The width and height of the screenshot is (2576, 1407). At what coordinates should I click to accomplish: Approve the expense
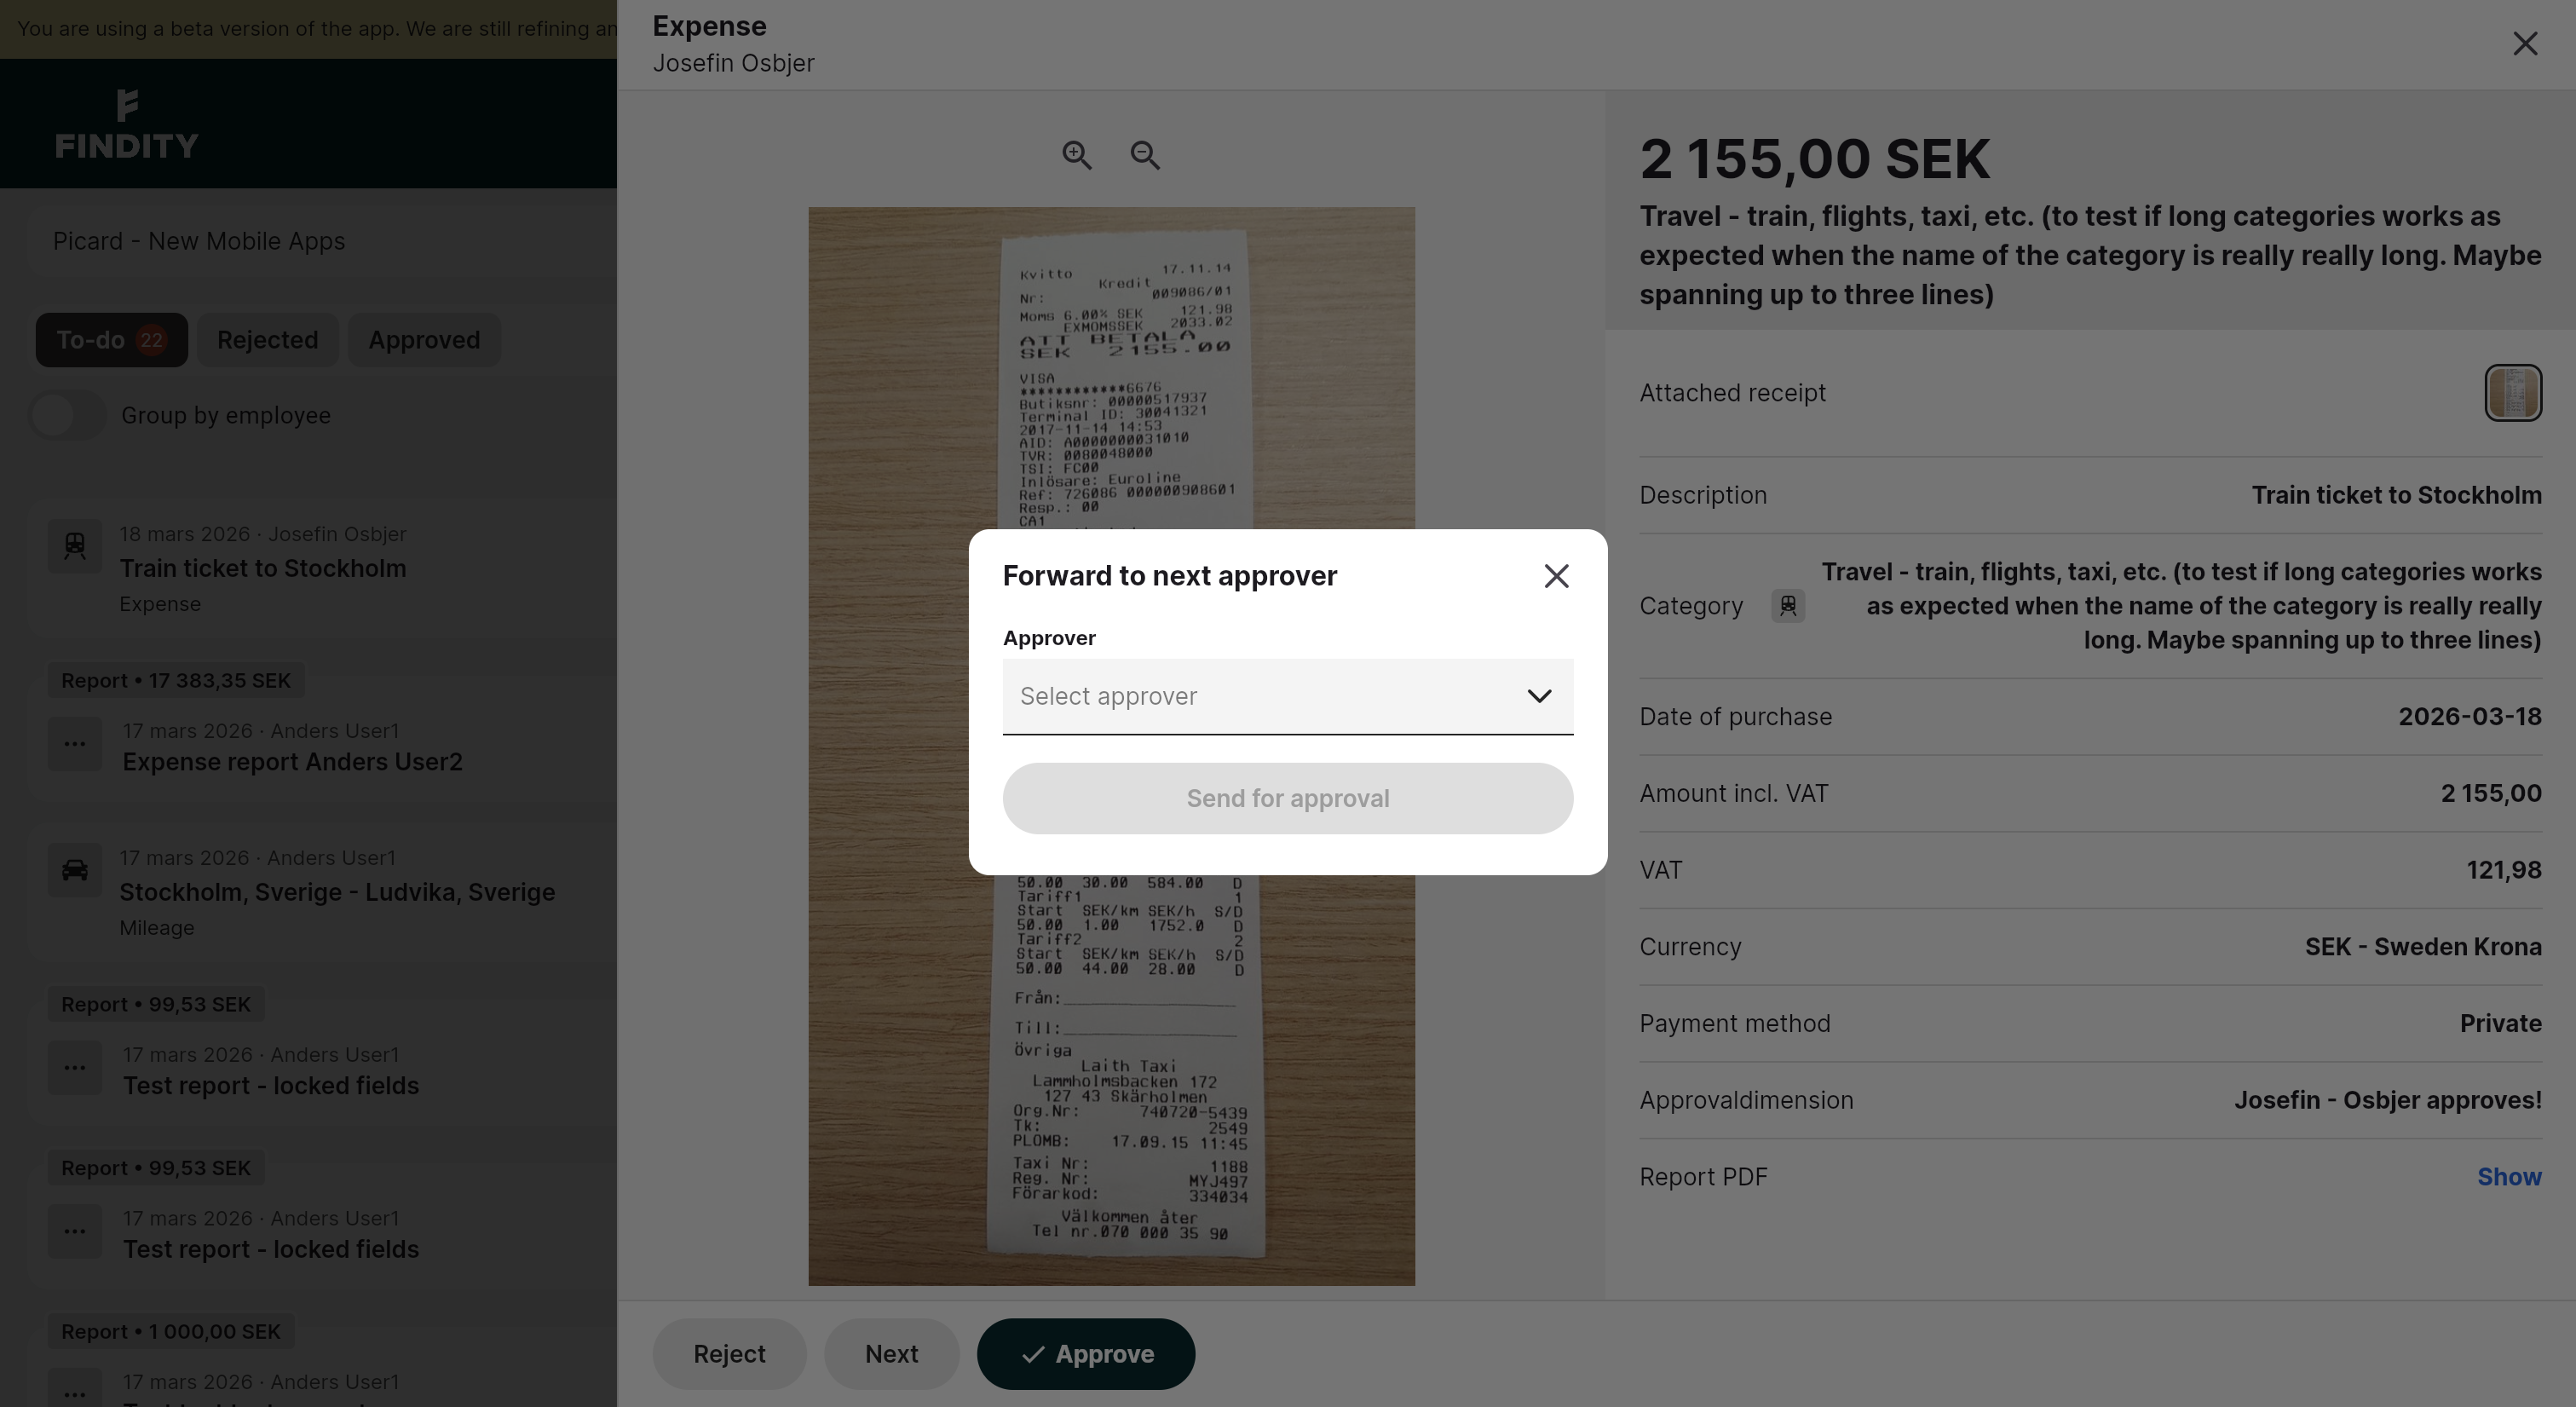pyautogui.click(x=1085, y=1353)
